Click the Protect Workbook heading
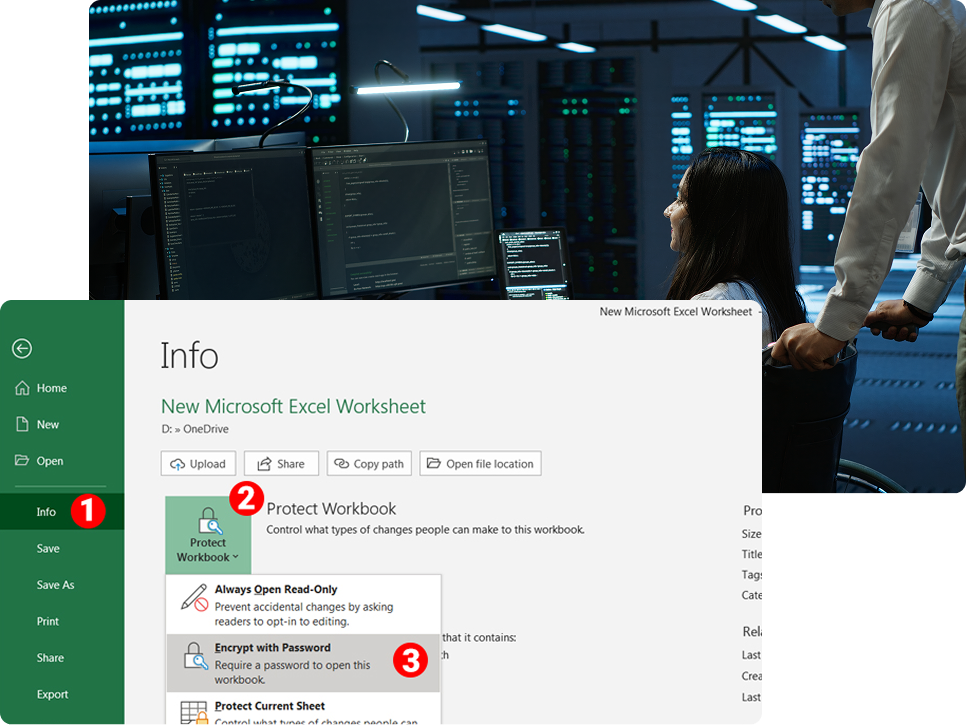This screenshot has height=725, width=966. click(x=331, y=509)
